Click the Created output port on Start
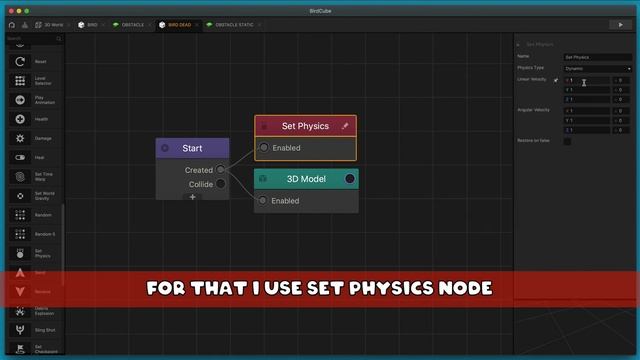640x360 pixels. [x=220, y=169]
